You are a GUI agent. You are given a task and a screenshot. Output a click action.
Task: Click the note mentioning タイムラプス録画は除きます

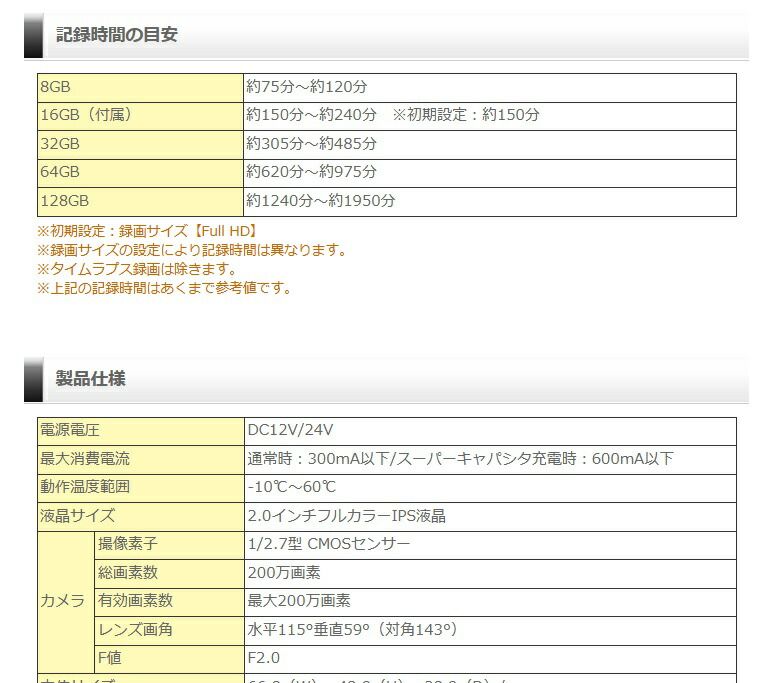137,269
